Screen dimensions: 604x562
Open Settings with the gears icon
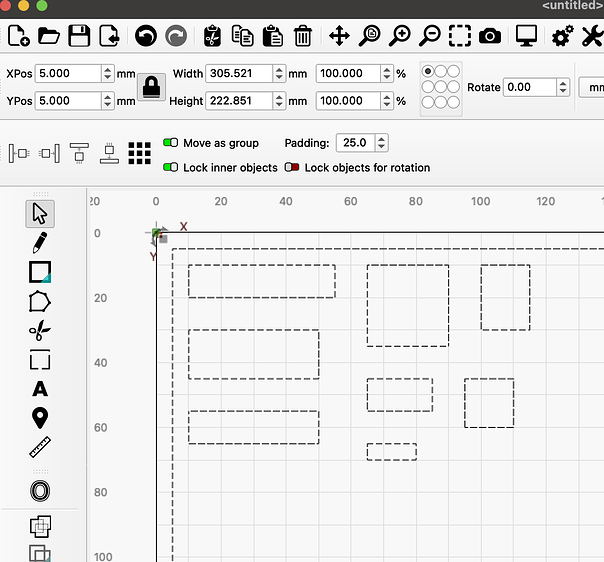tap(562, 36)
